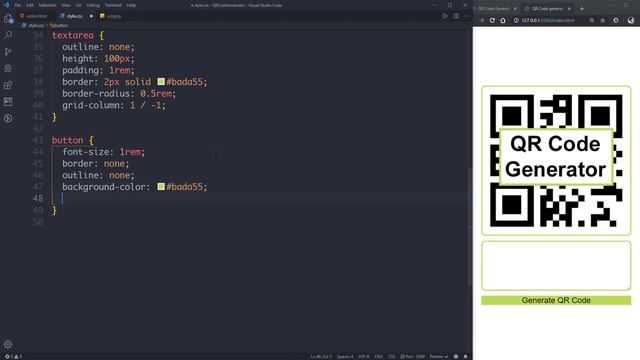Click the CSS language mode indicator

click(x=391, y=356)
